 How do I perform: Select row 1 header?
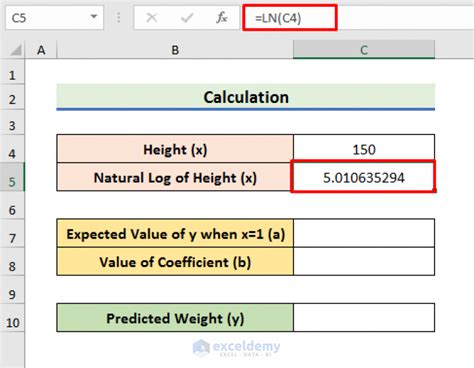(12, 72)
